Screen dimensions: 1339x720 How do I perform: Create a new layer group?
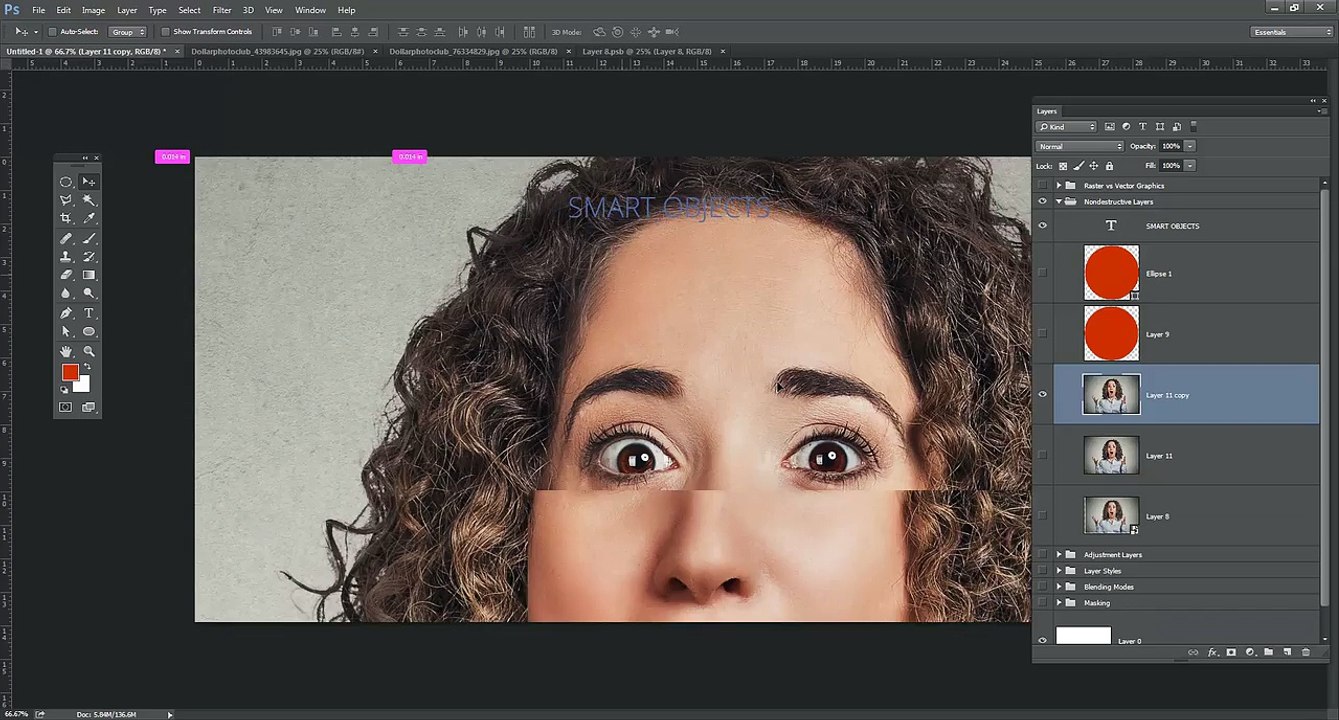pos(1268,652)
